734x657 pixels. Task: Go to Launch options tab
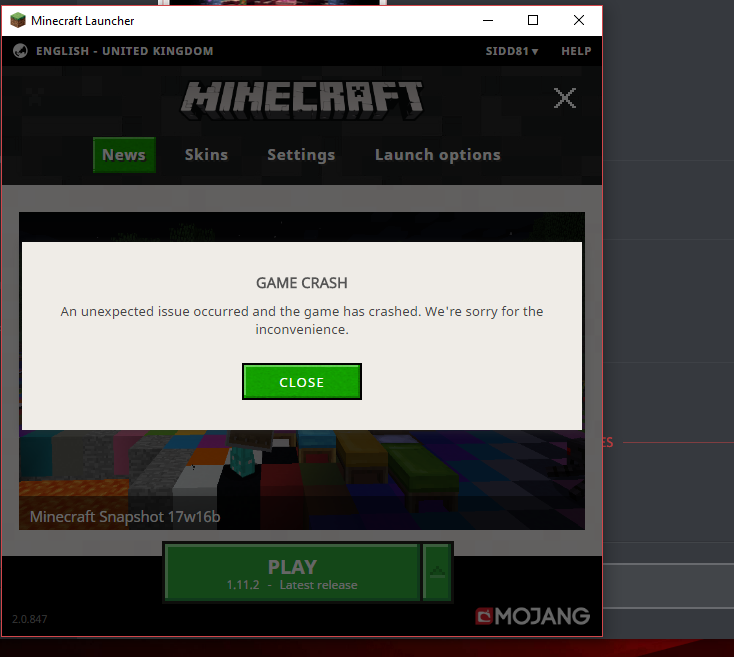coord(438,155)
